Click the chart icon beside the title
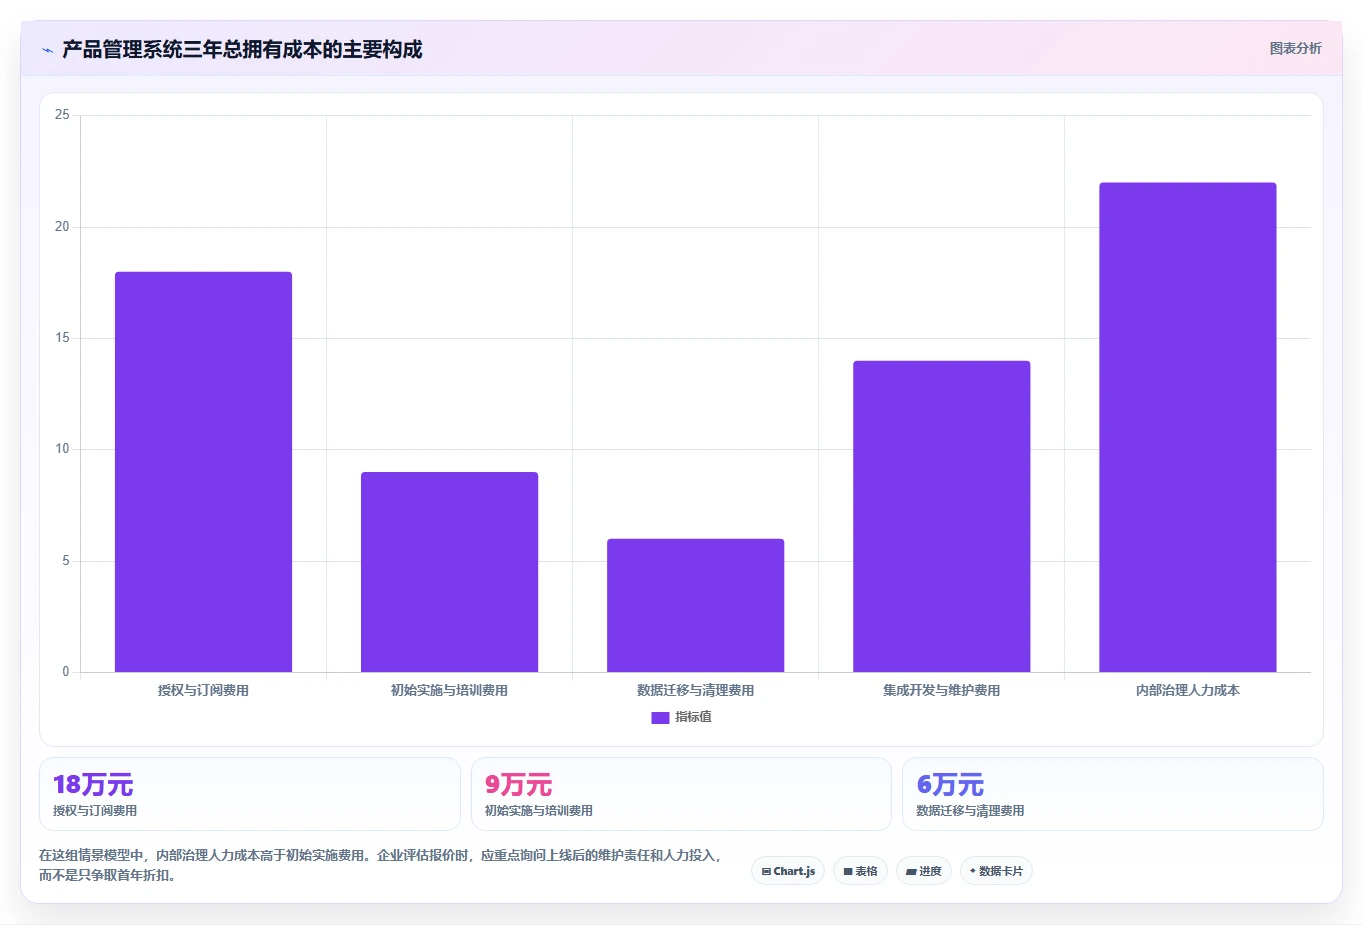The width and height of the screenshot is (1363, 925). coord(47,50)
